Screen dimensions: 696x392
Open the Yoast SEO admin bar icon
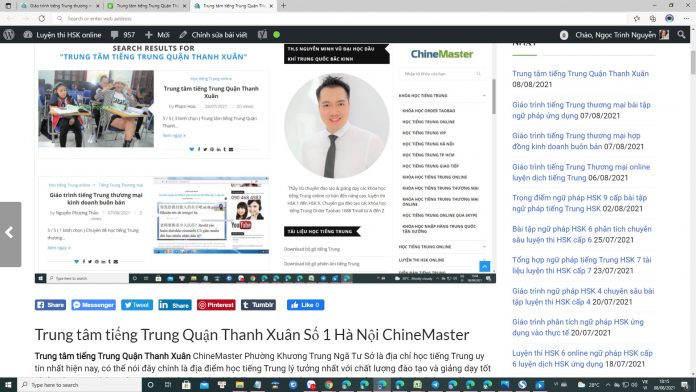coord(262,35)
